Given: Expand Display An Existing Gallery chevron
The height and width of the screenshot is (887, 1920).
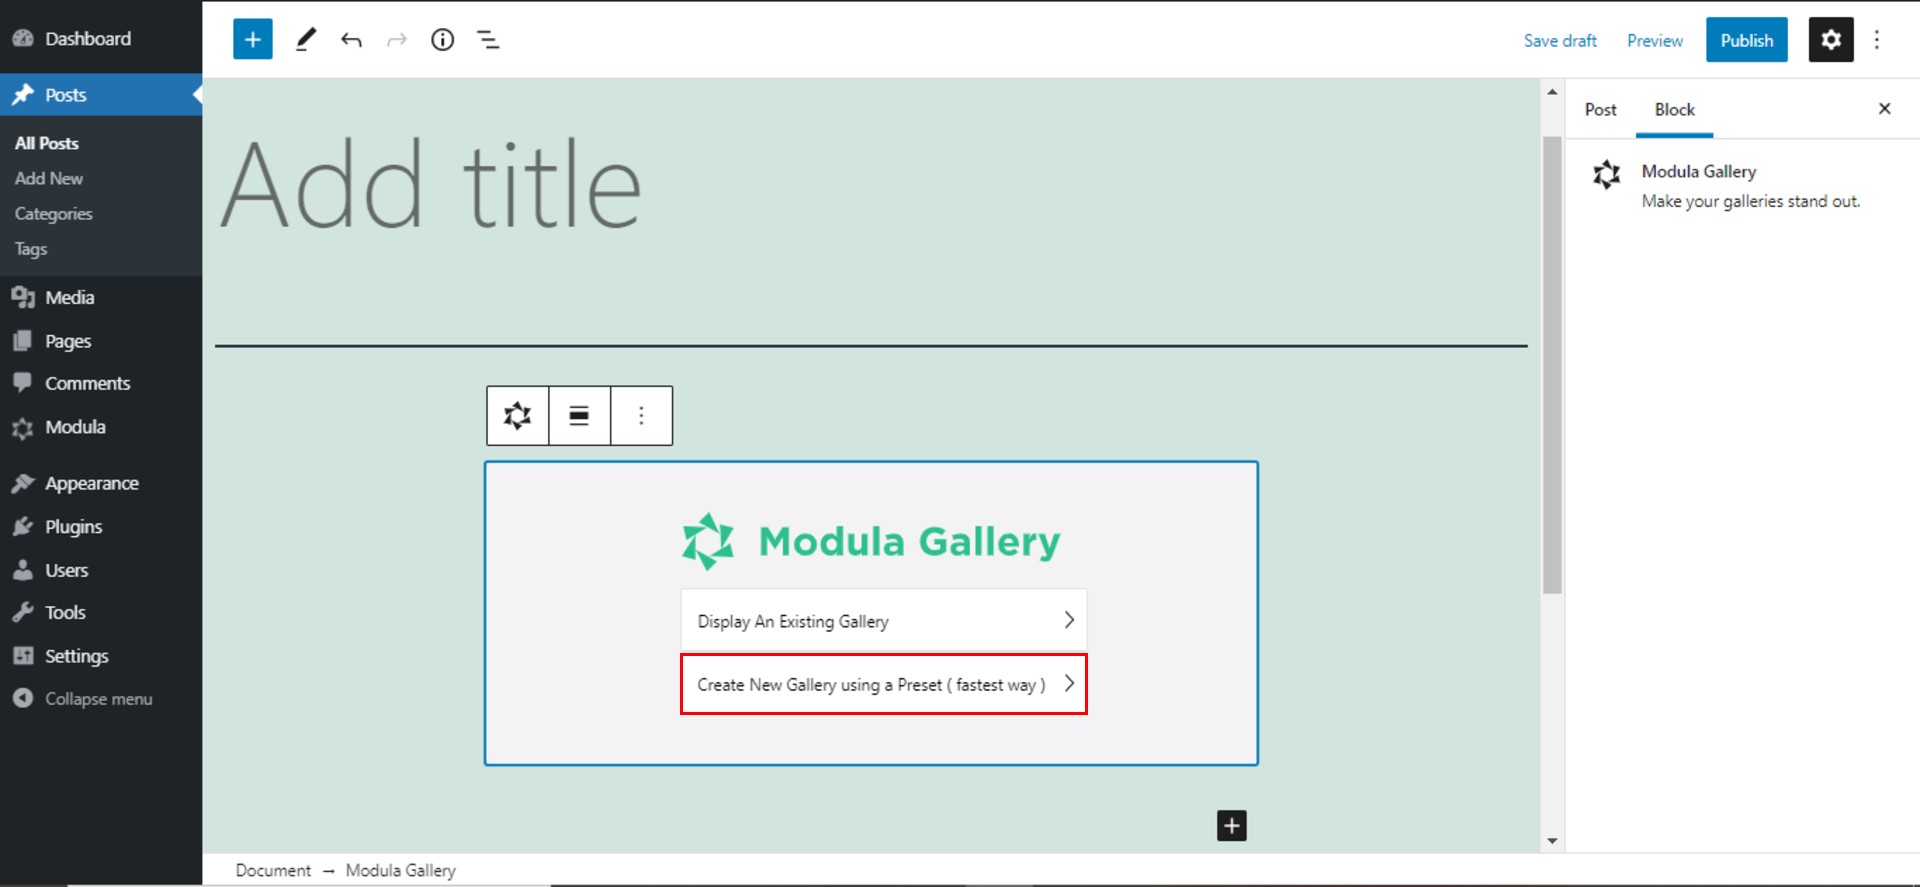Looking at the screenshot, I should (x=1069, y=620).
